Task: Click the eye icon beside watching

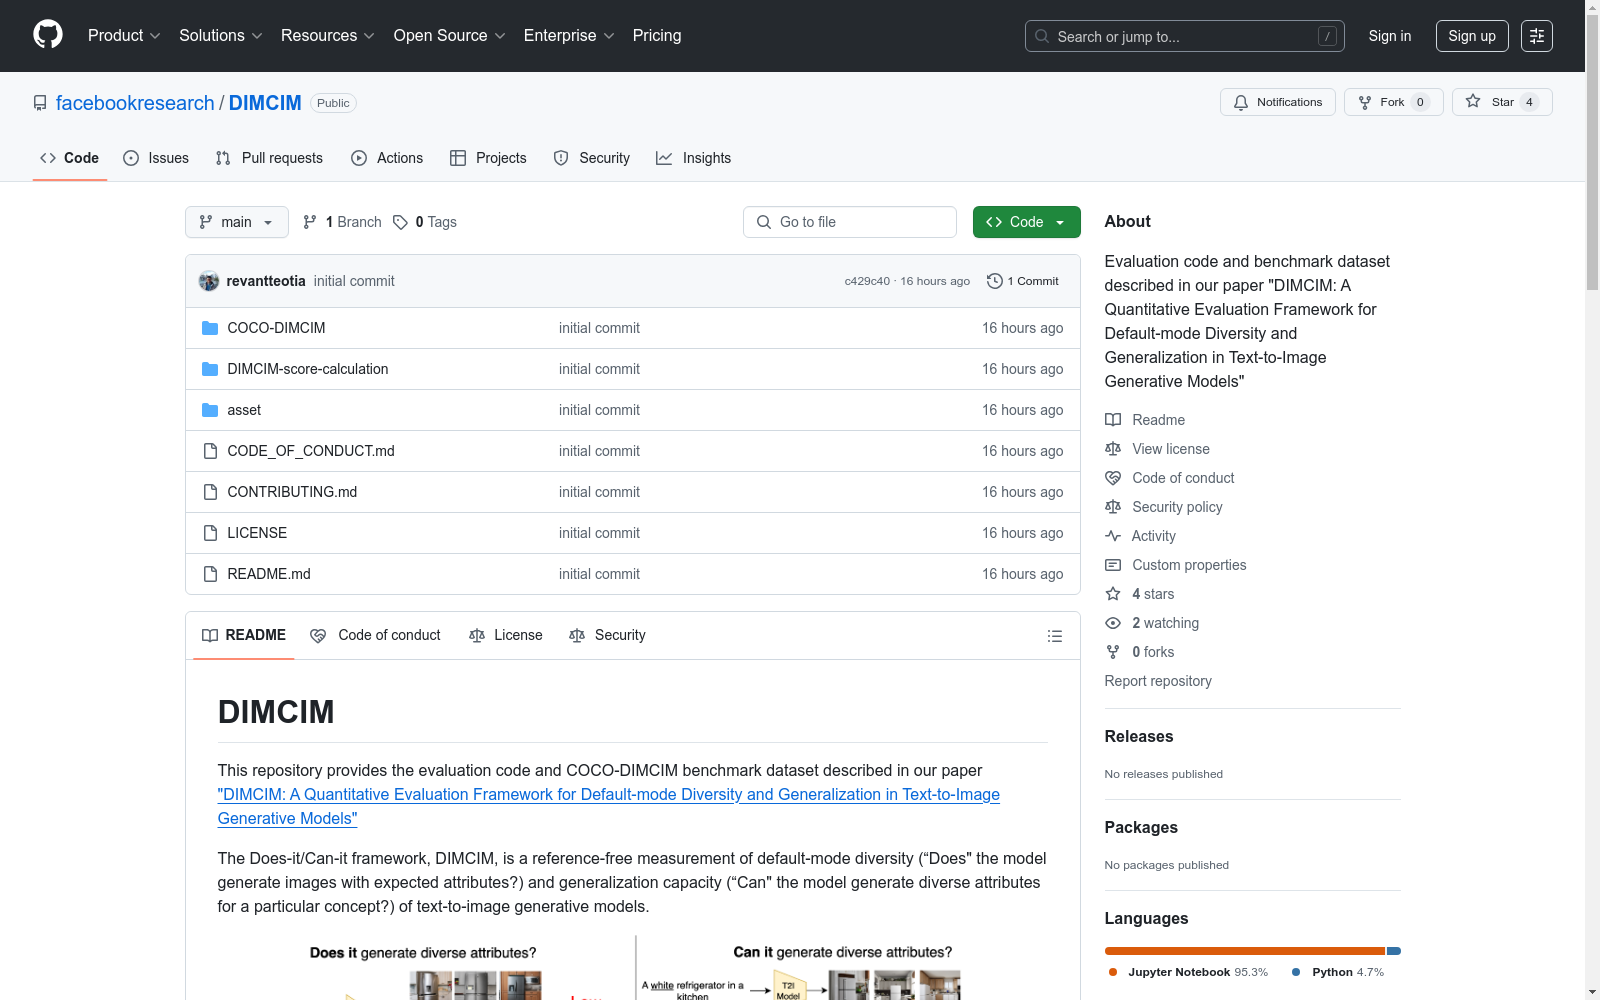Action: click(1113, 623)
